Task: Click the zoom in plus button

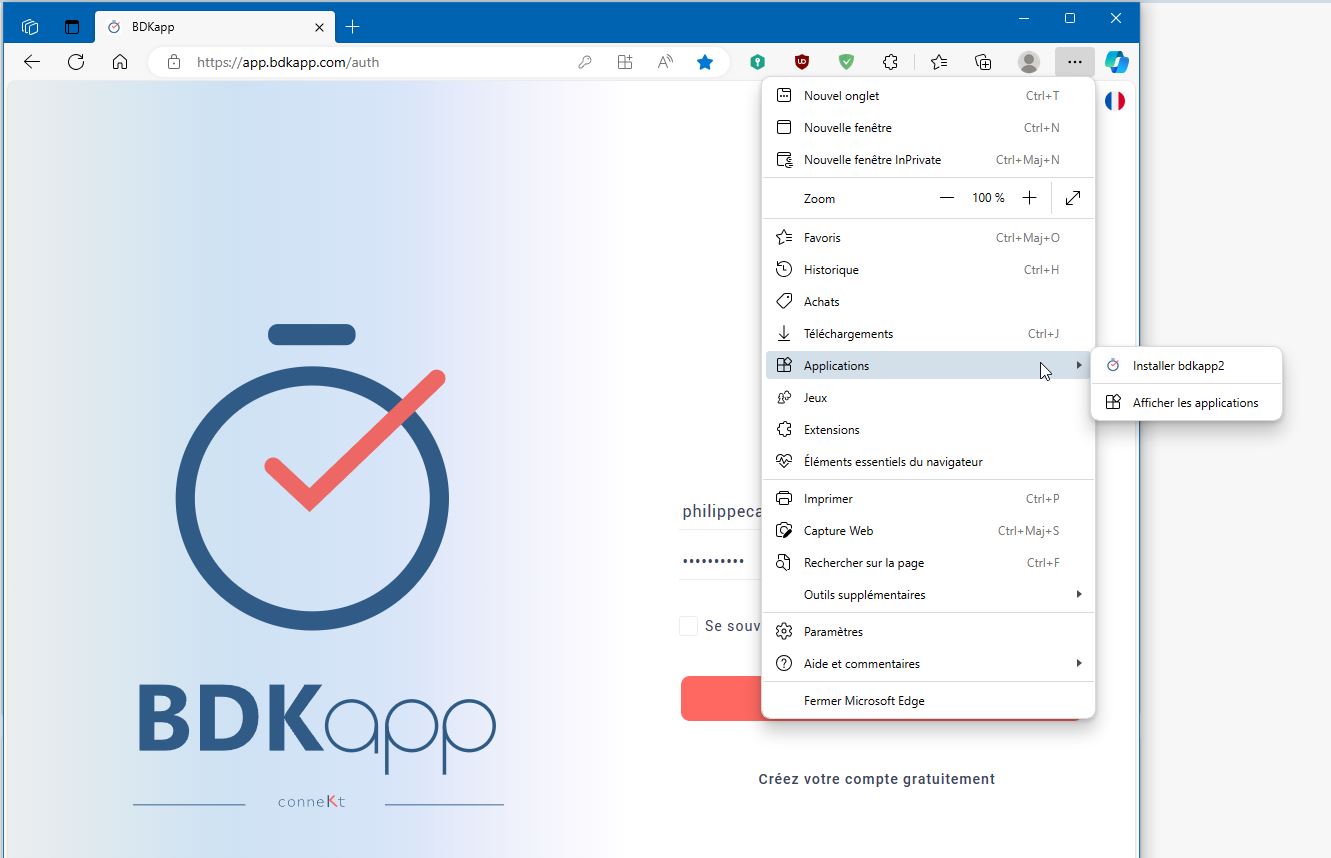Action: tap(1029, 198)
